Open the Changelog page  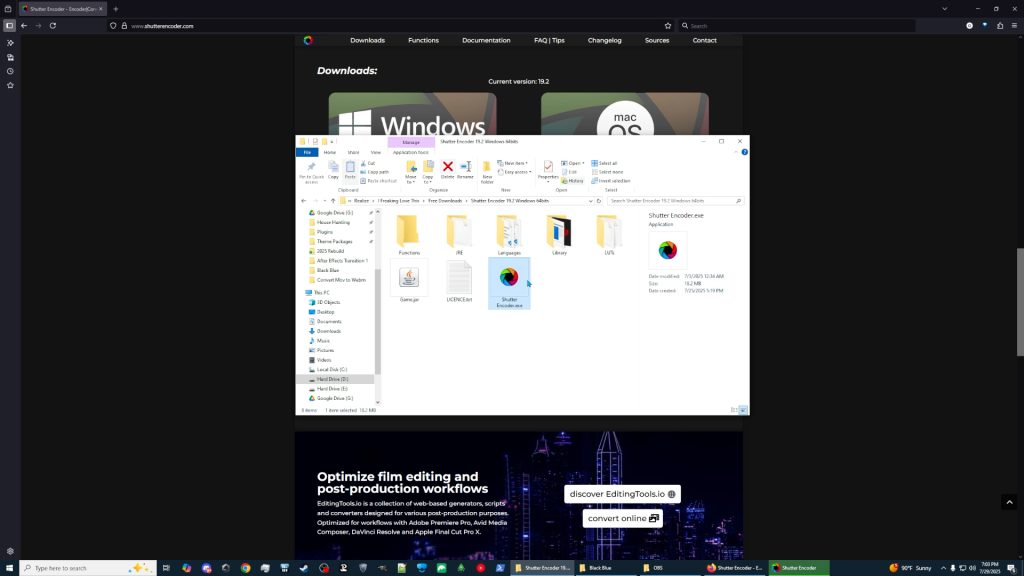coord(604,40)
